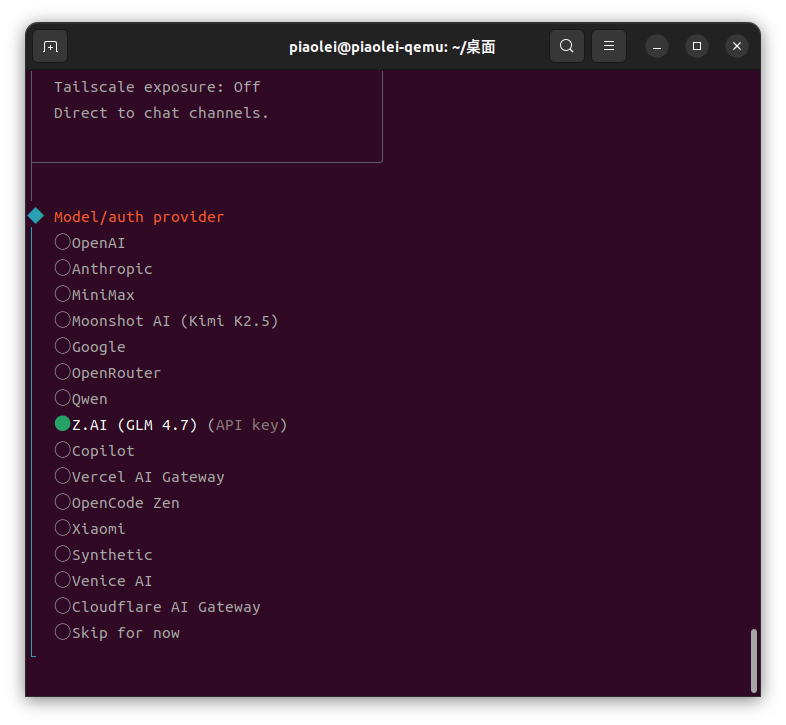Click the terminal's vertical scrollbar thumb
Image resolution: width=786 pixels, height=725 pixels.
point(753,660)
